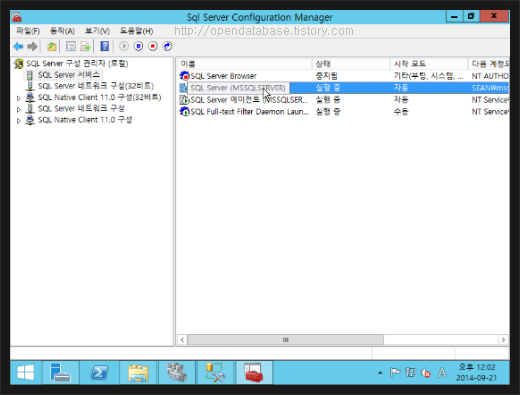
Task: Sort by the 시작 모드 column header
Action: (429, 64)
